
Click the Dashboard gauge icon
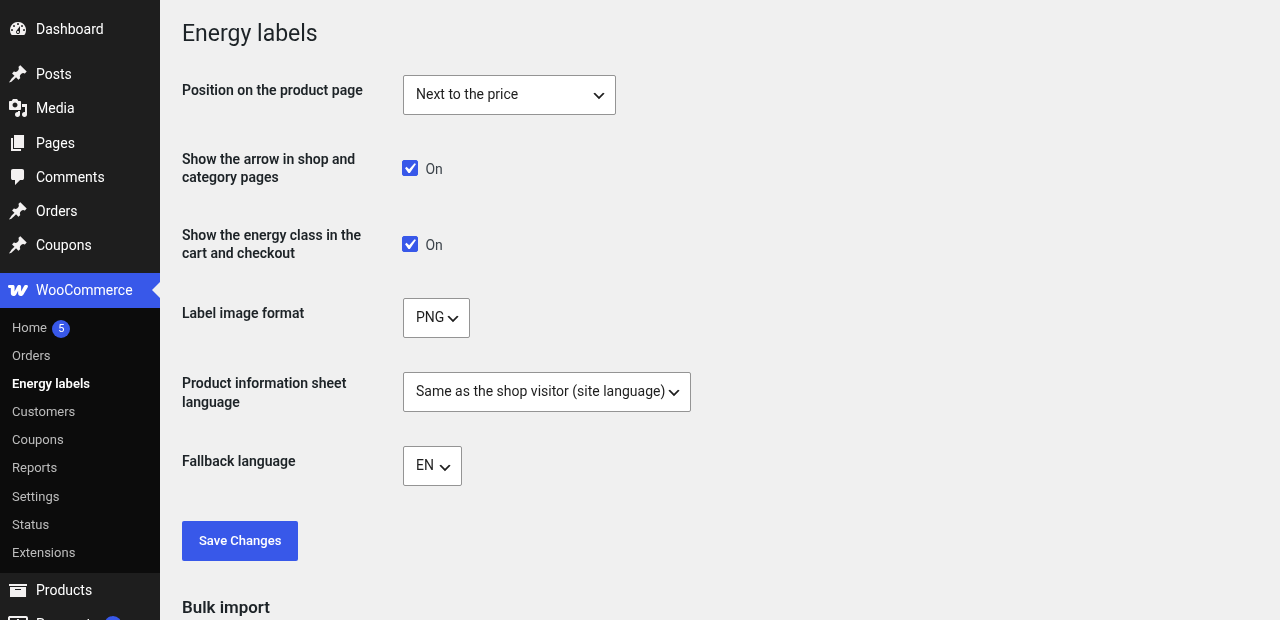pos(18,29)
